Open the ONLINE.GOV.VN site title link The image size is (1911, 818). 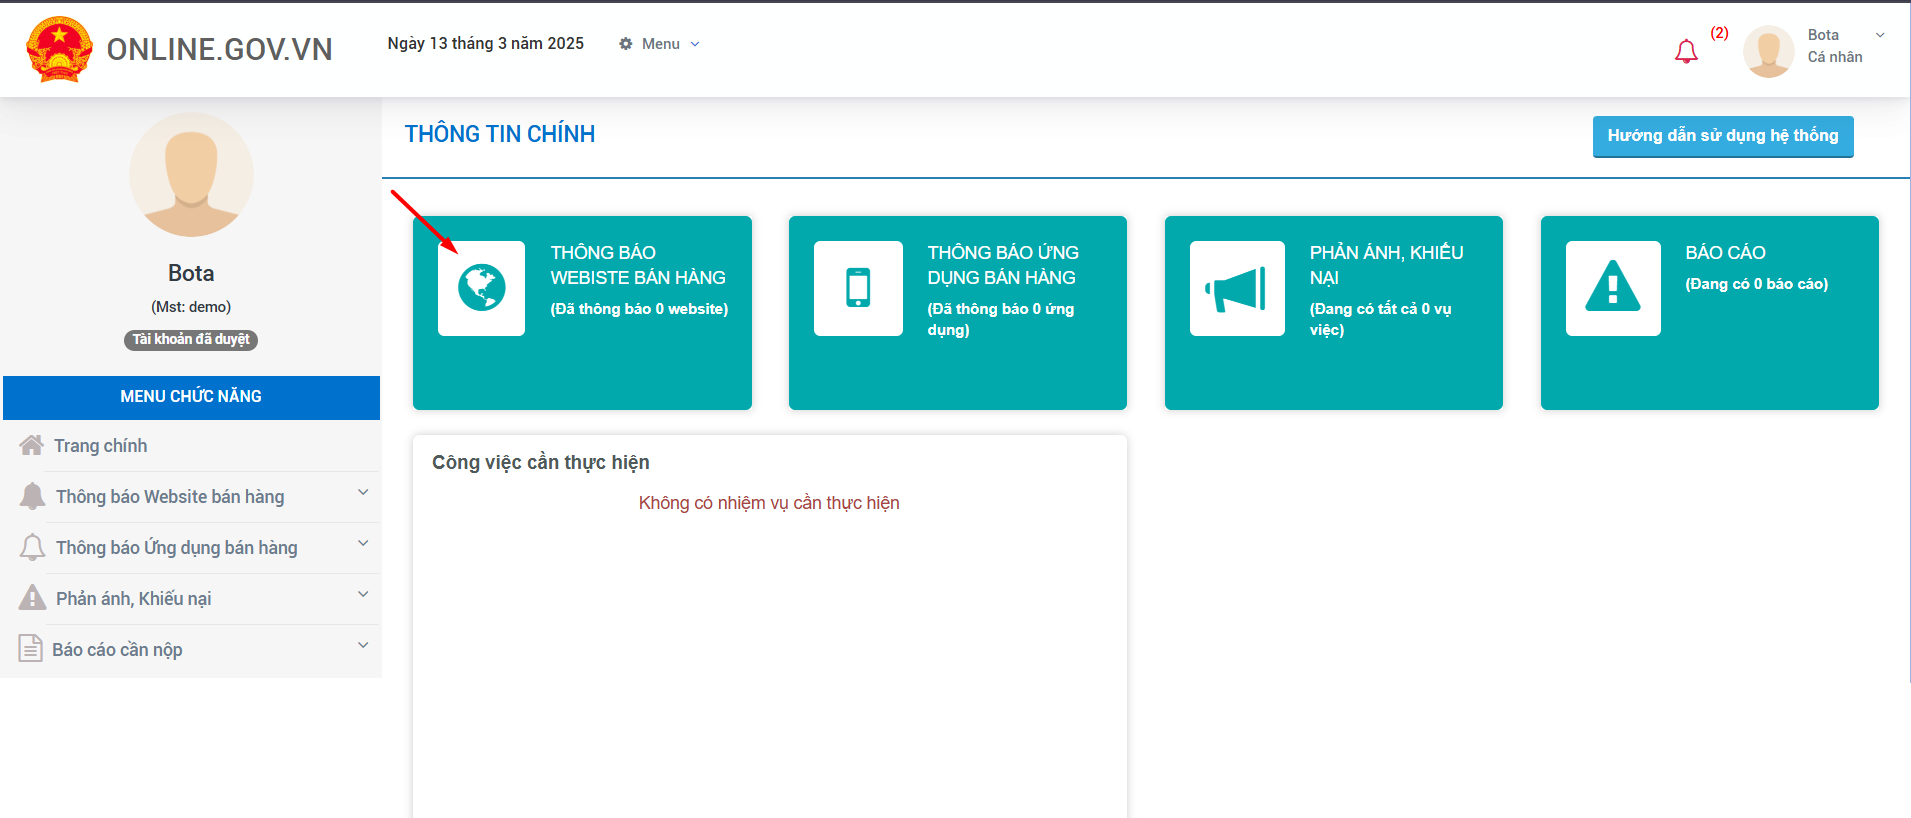click(219, 49)
